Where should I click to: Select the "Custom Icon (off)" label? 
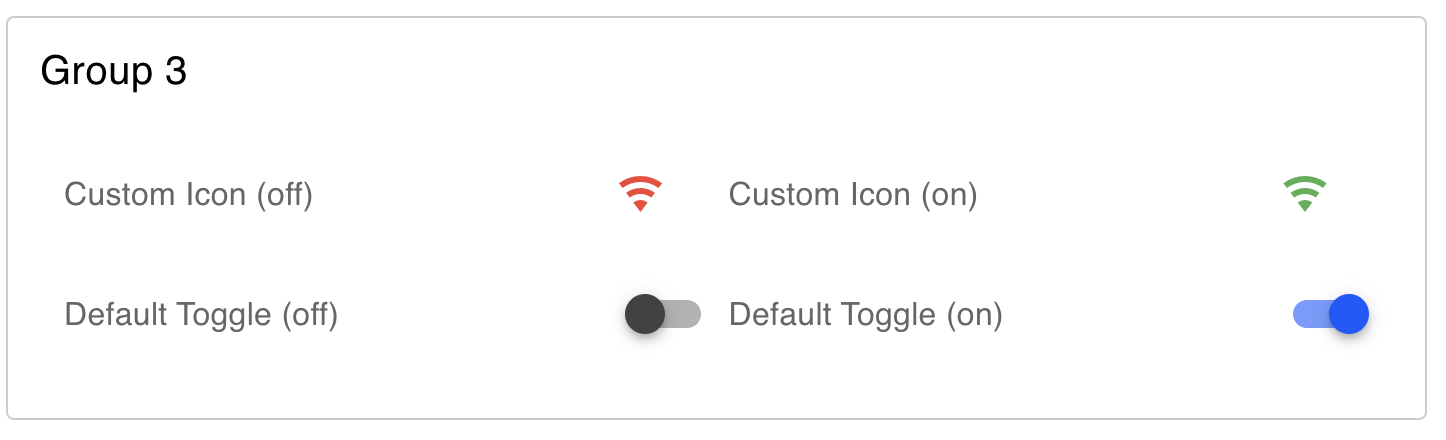point(189,194)
